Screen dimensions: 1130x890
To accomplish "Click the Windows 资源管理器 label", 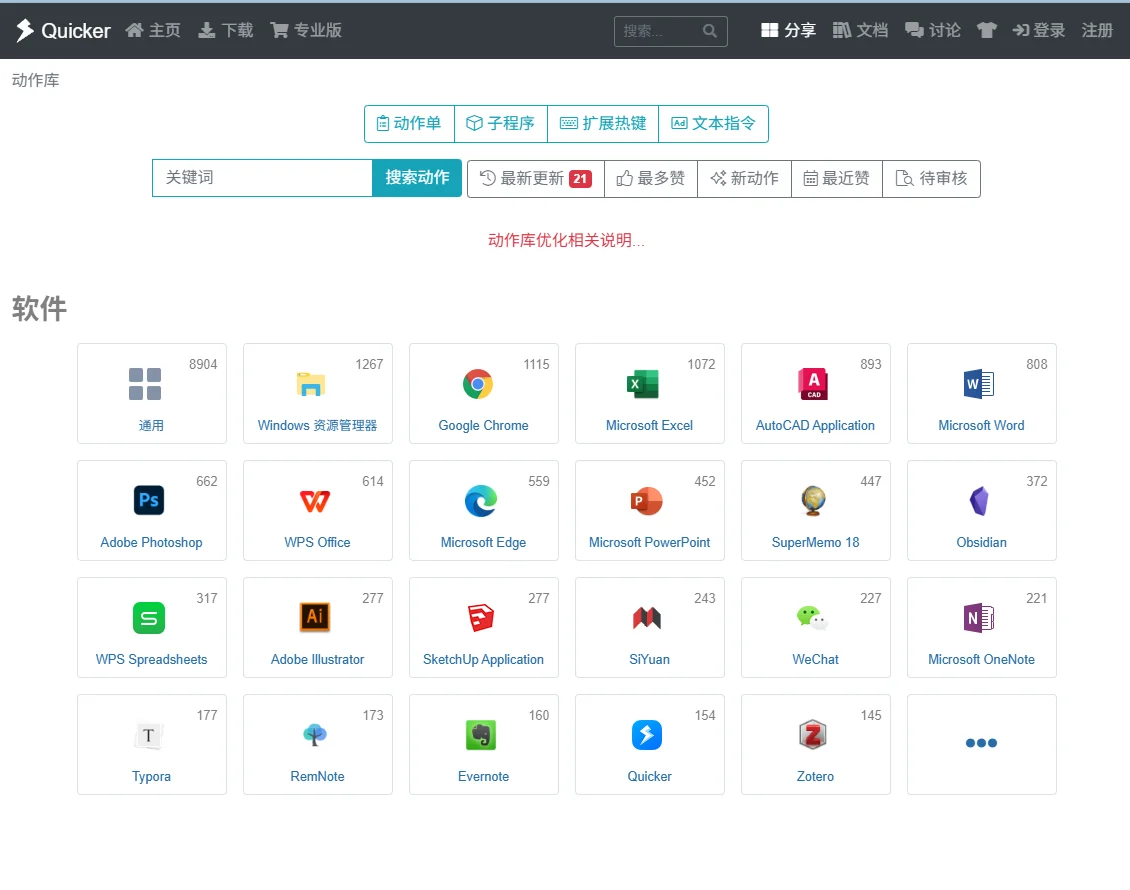I will pyautogui.click(x=317, y=425).
